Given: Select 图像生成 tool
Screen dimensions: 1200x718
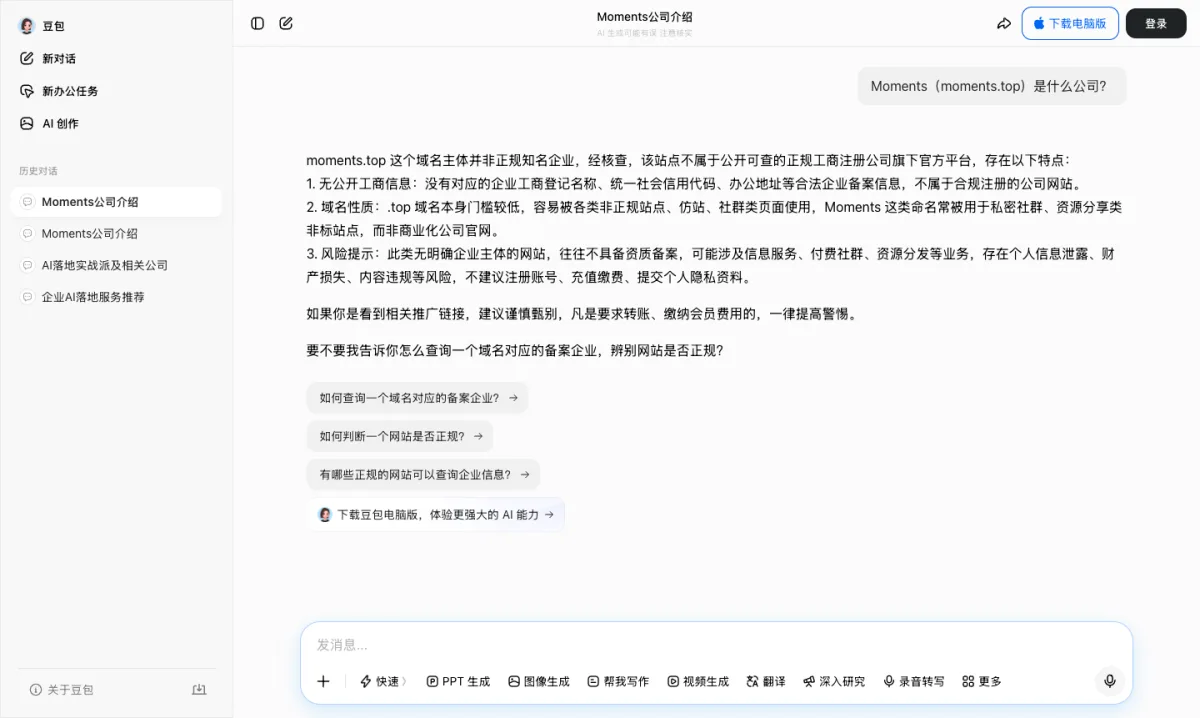Looking at the screenshot, I should click(x=538, y=681).
